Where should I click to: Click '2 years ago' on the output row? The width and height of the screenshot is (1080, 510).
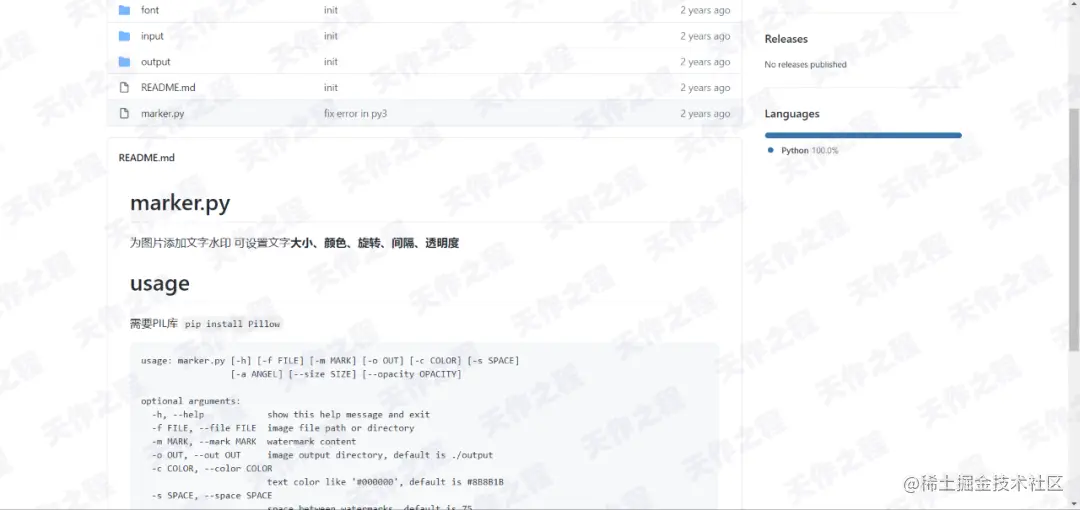click(705, 62)
